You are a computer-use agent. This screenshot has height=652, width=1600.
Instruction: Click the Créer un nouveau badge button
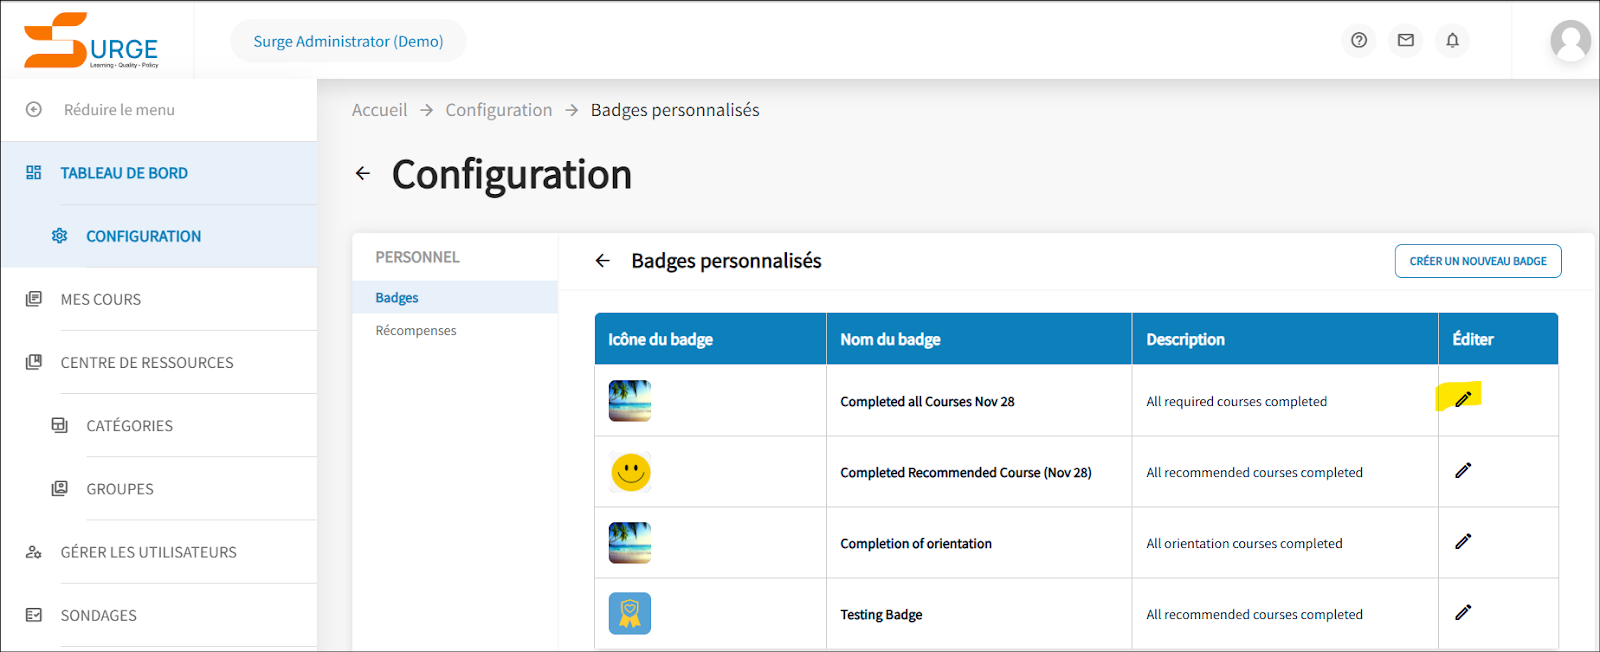click(x=1477, y=260)
